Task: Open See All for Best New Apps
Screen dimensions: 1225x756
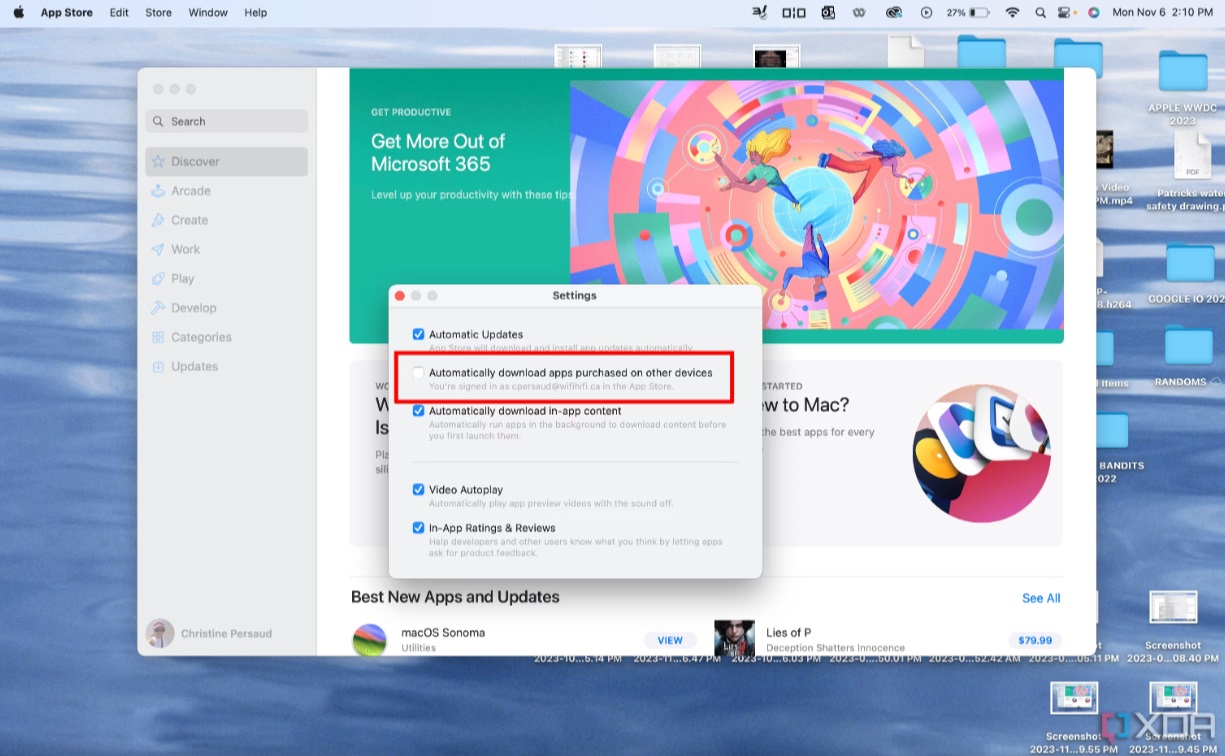Action: [1041, 597]
